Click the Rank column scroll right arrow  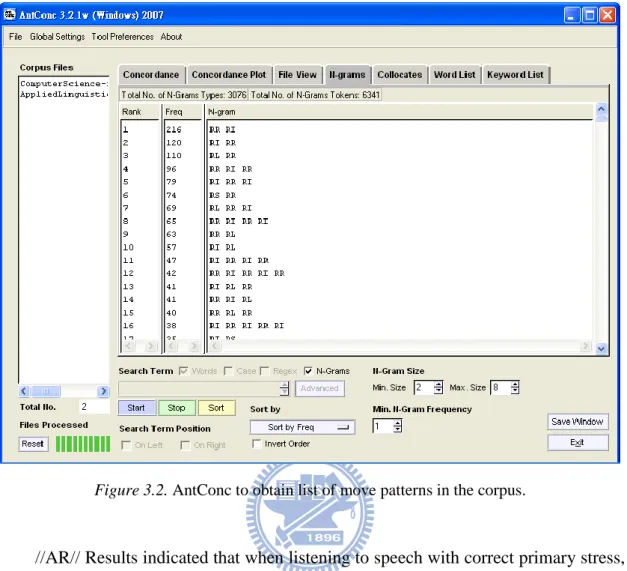click(x=151, y=346)
